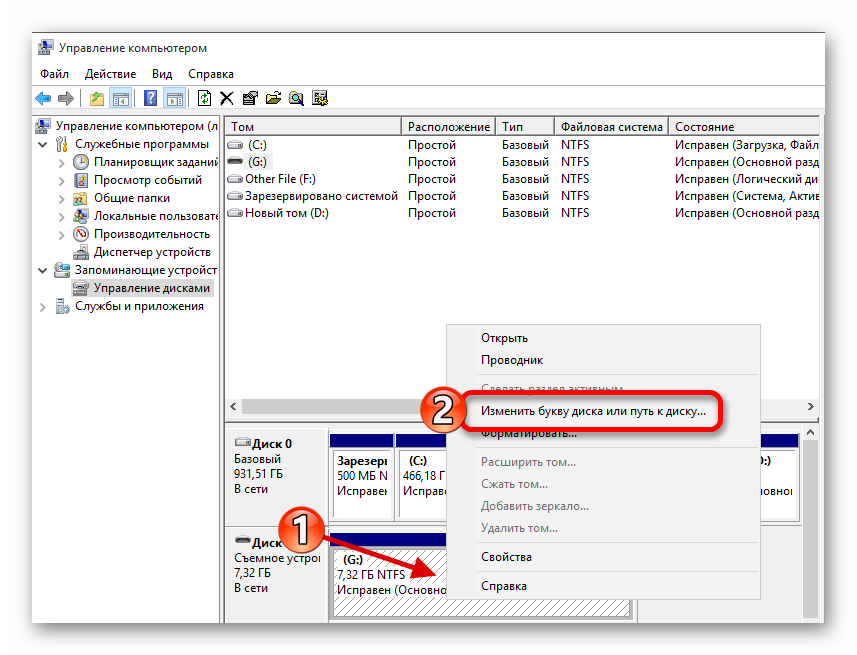This screenshot has width=857, height=655.
Task: Click the Up one level folder icon
Action: click(96, 98)
